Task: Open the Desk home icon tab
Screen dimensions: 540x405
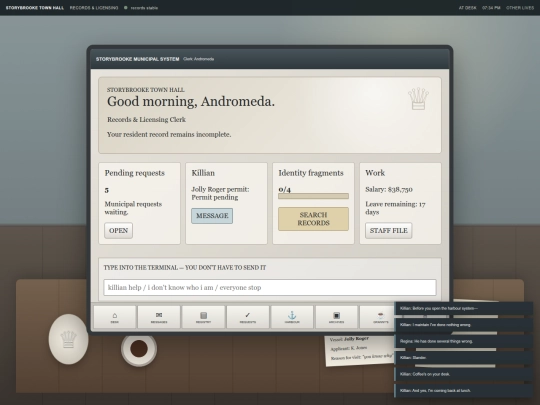Action: point(115,317)
